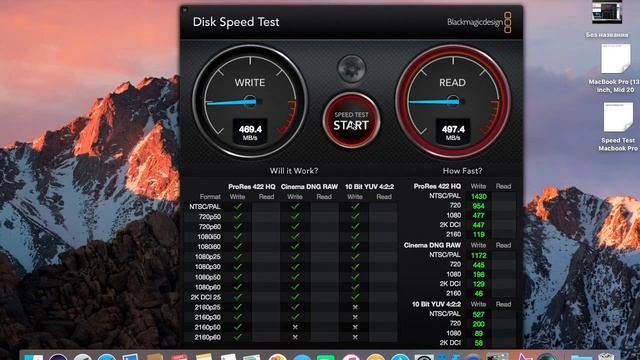640x360 pixels.
Task: Click the Blackmagicdesign logo
Action: 479,22
